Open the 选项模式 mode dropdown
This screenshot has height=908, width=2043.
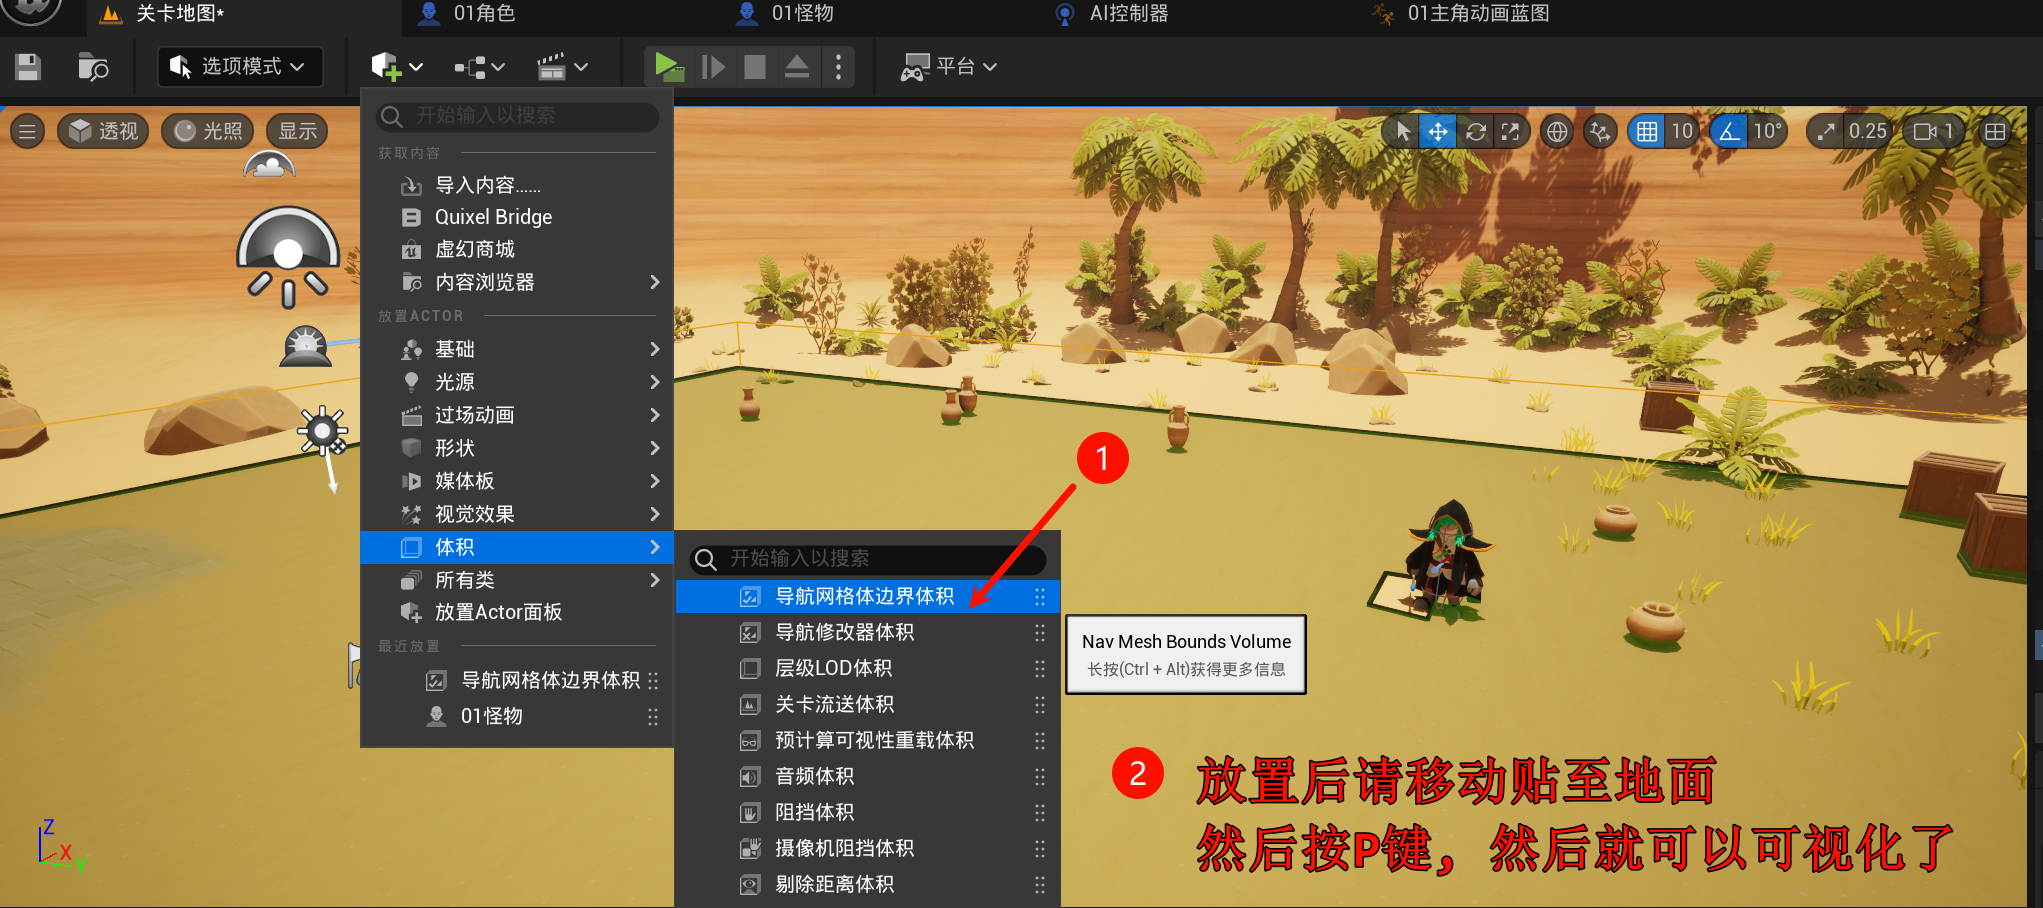click(x=240, y=67)
